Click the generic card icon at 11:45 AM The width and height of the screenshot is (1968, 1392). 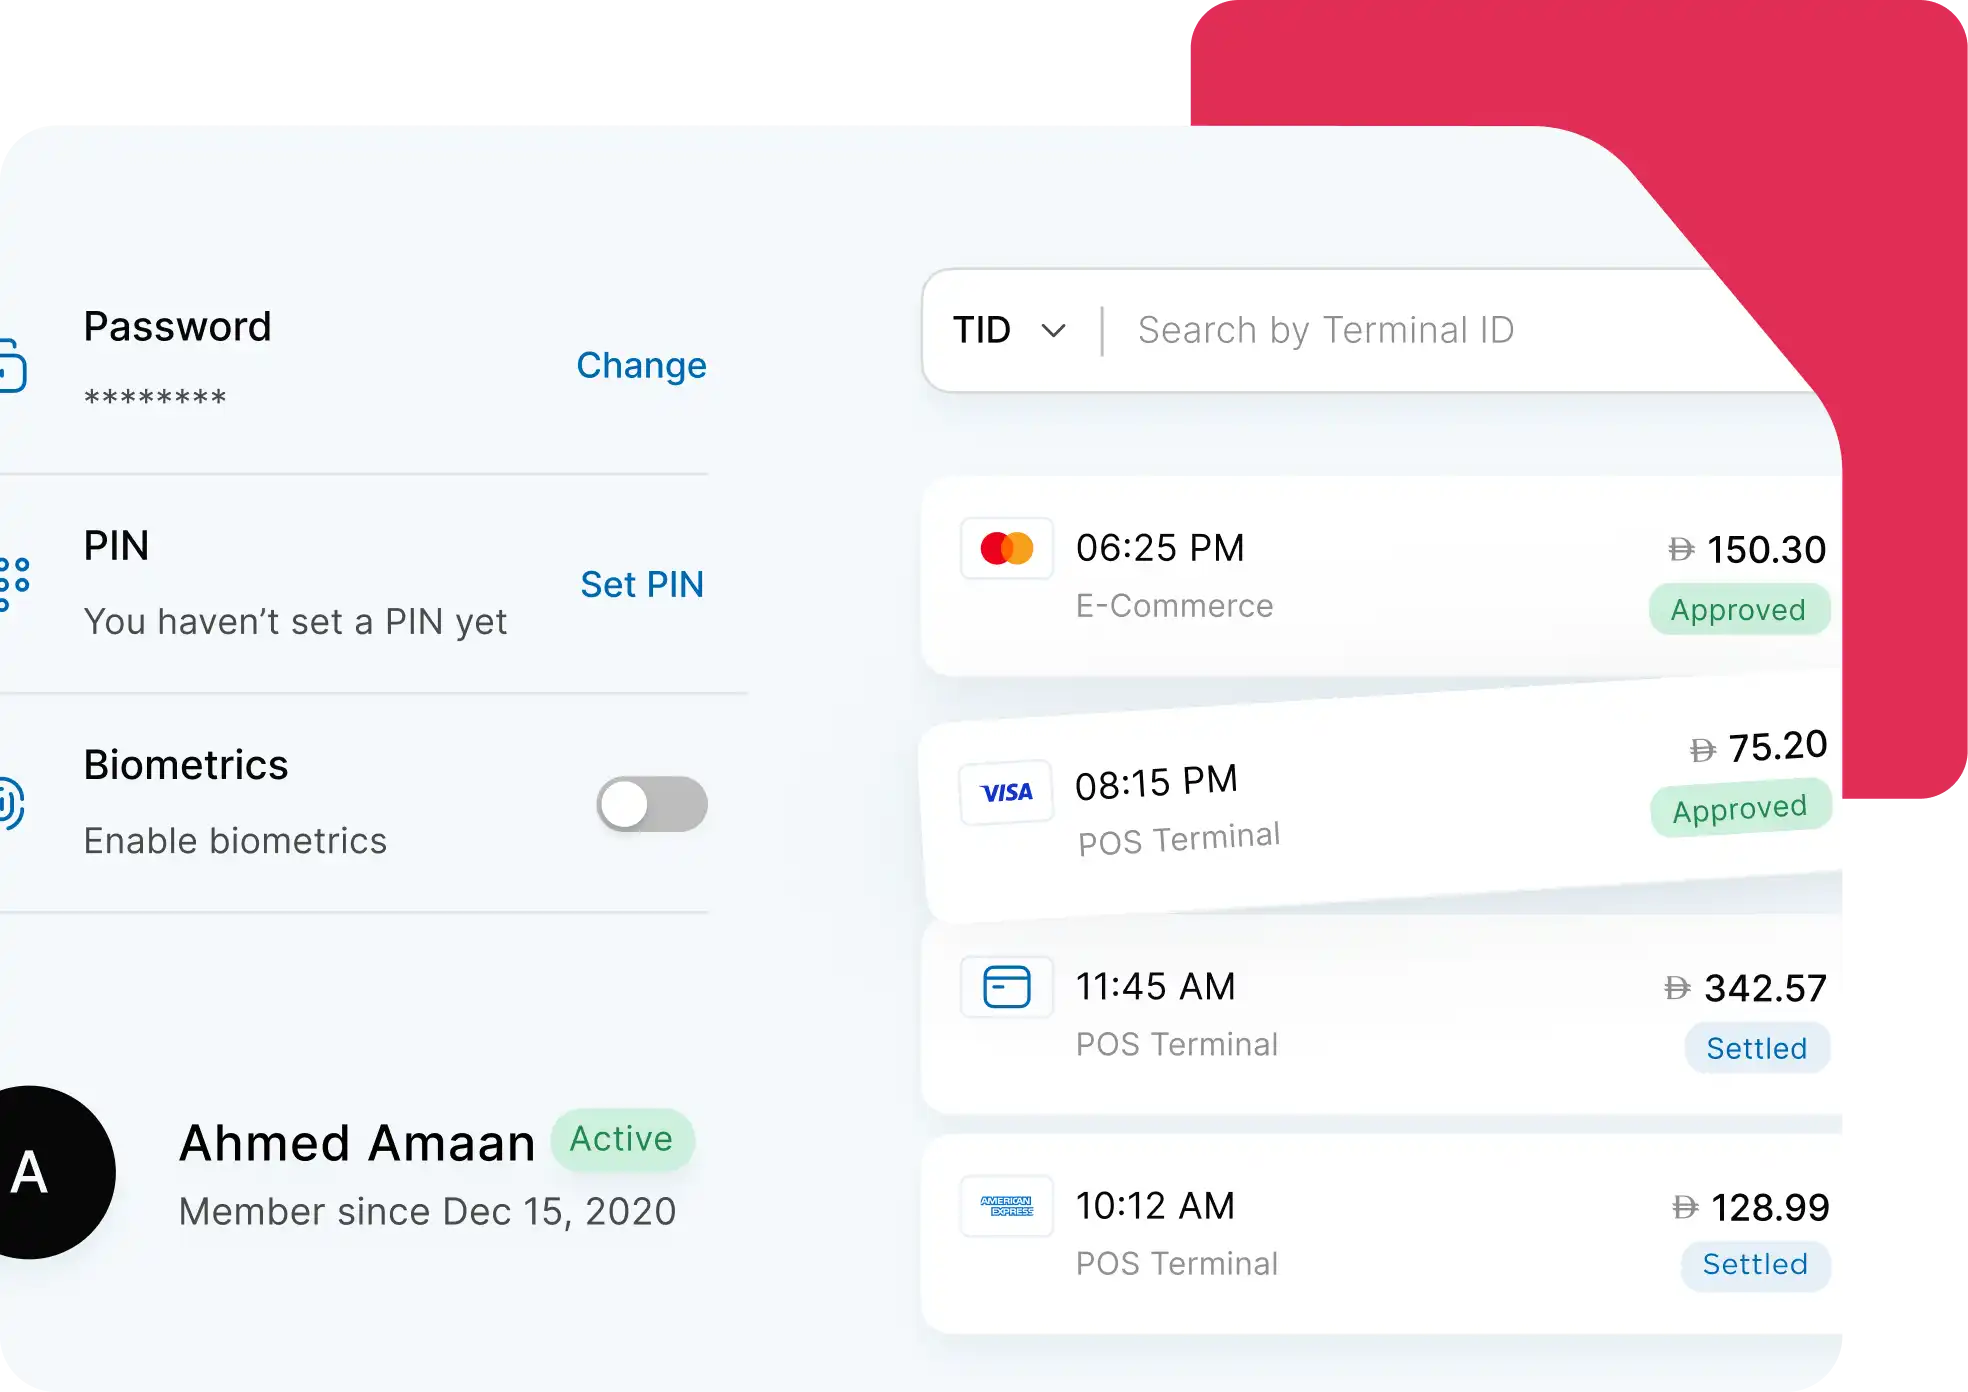click(x=1006, y=987)
